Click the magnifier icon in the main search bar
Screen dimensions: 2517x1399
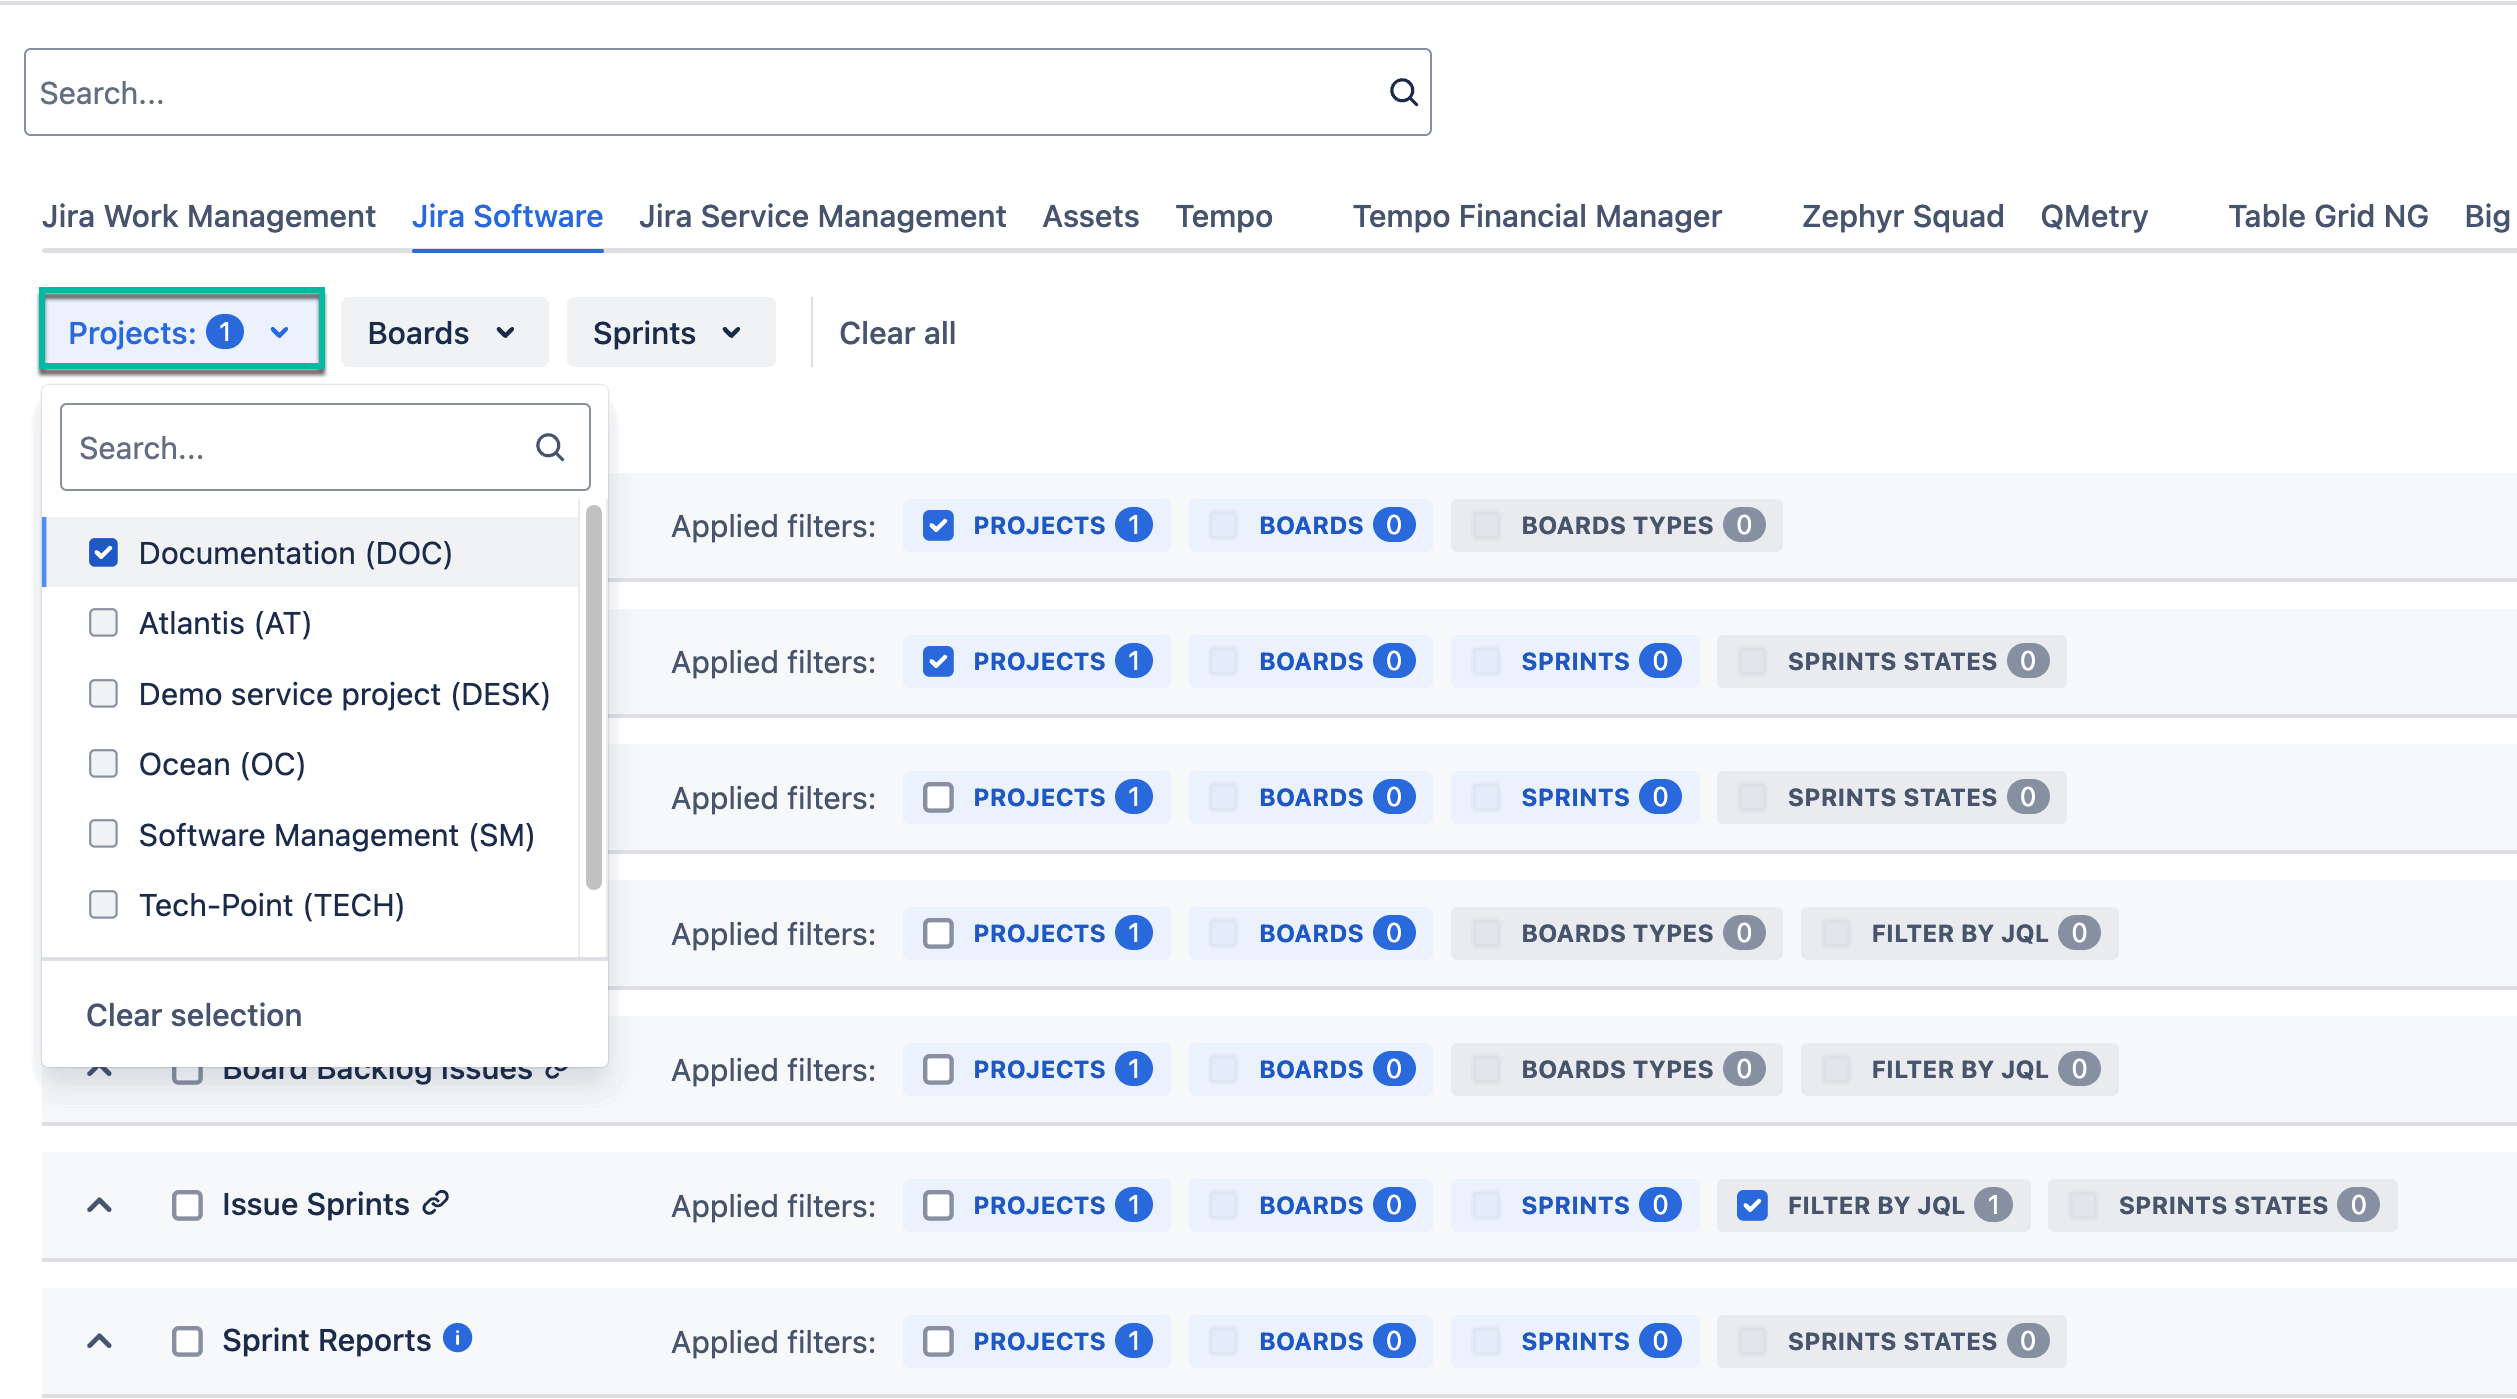coord(1402,92)
